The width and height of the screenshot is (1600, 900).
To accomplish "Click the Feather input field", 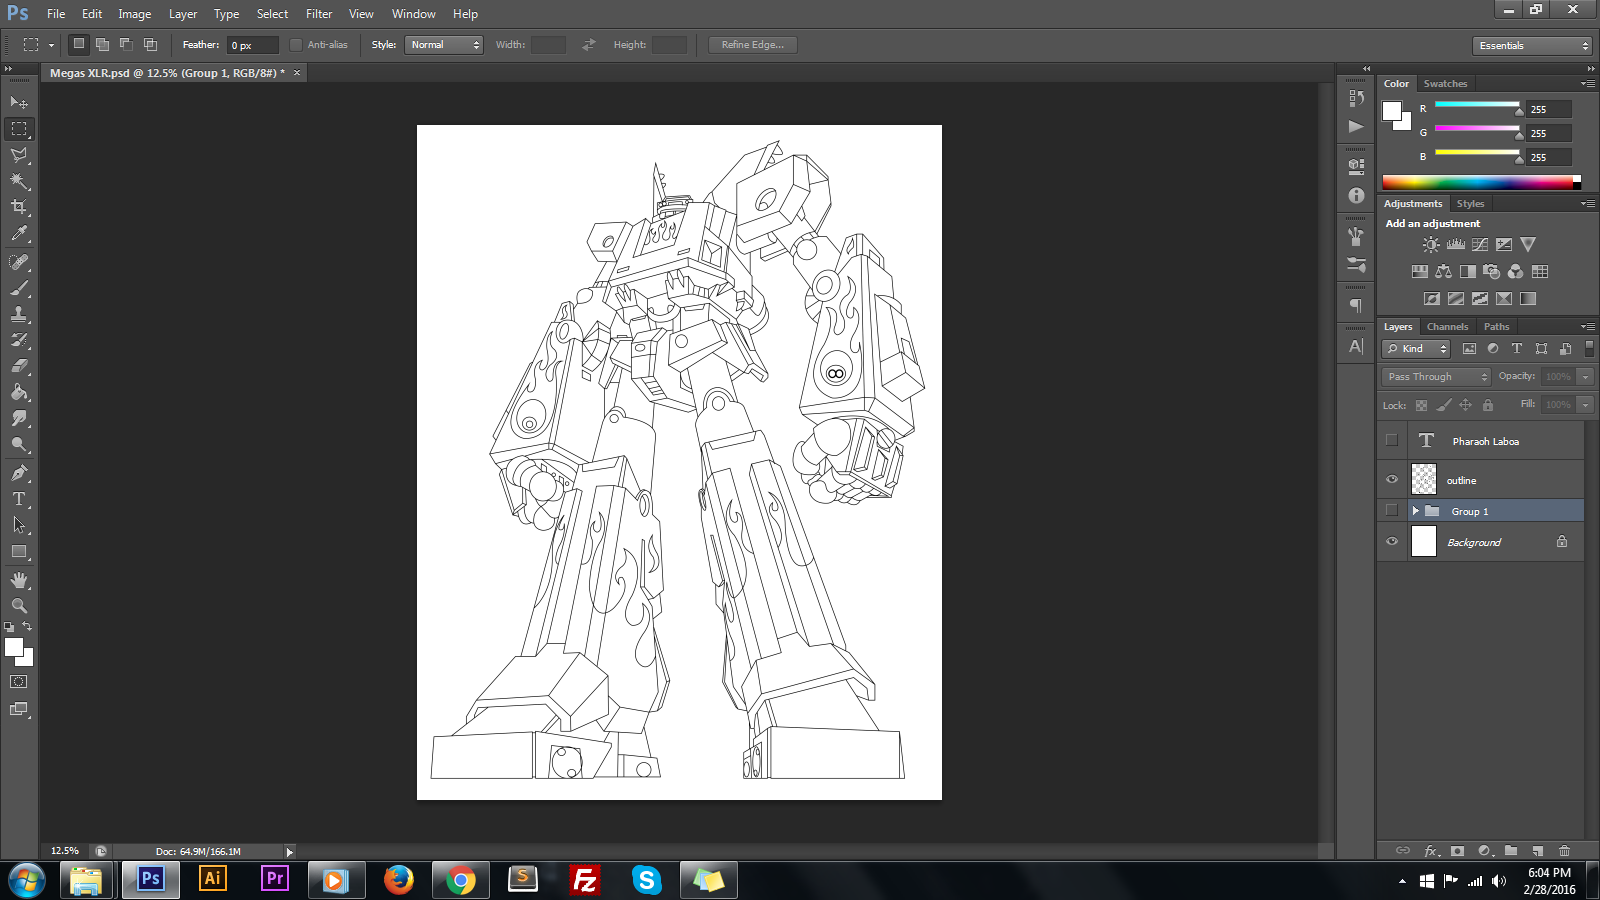I will pyautogui.click(x=252, y=45).
